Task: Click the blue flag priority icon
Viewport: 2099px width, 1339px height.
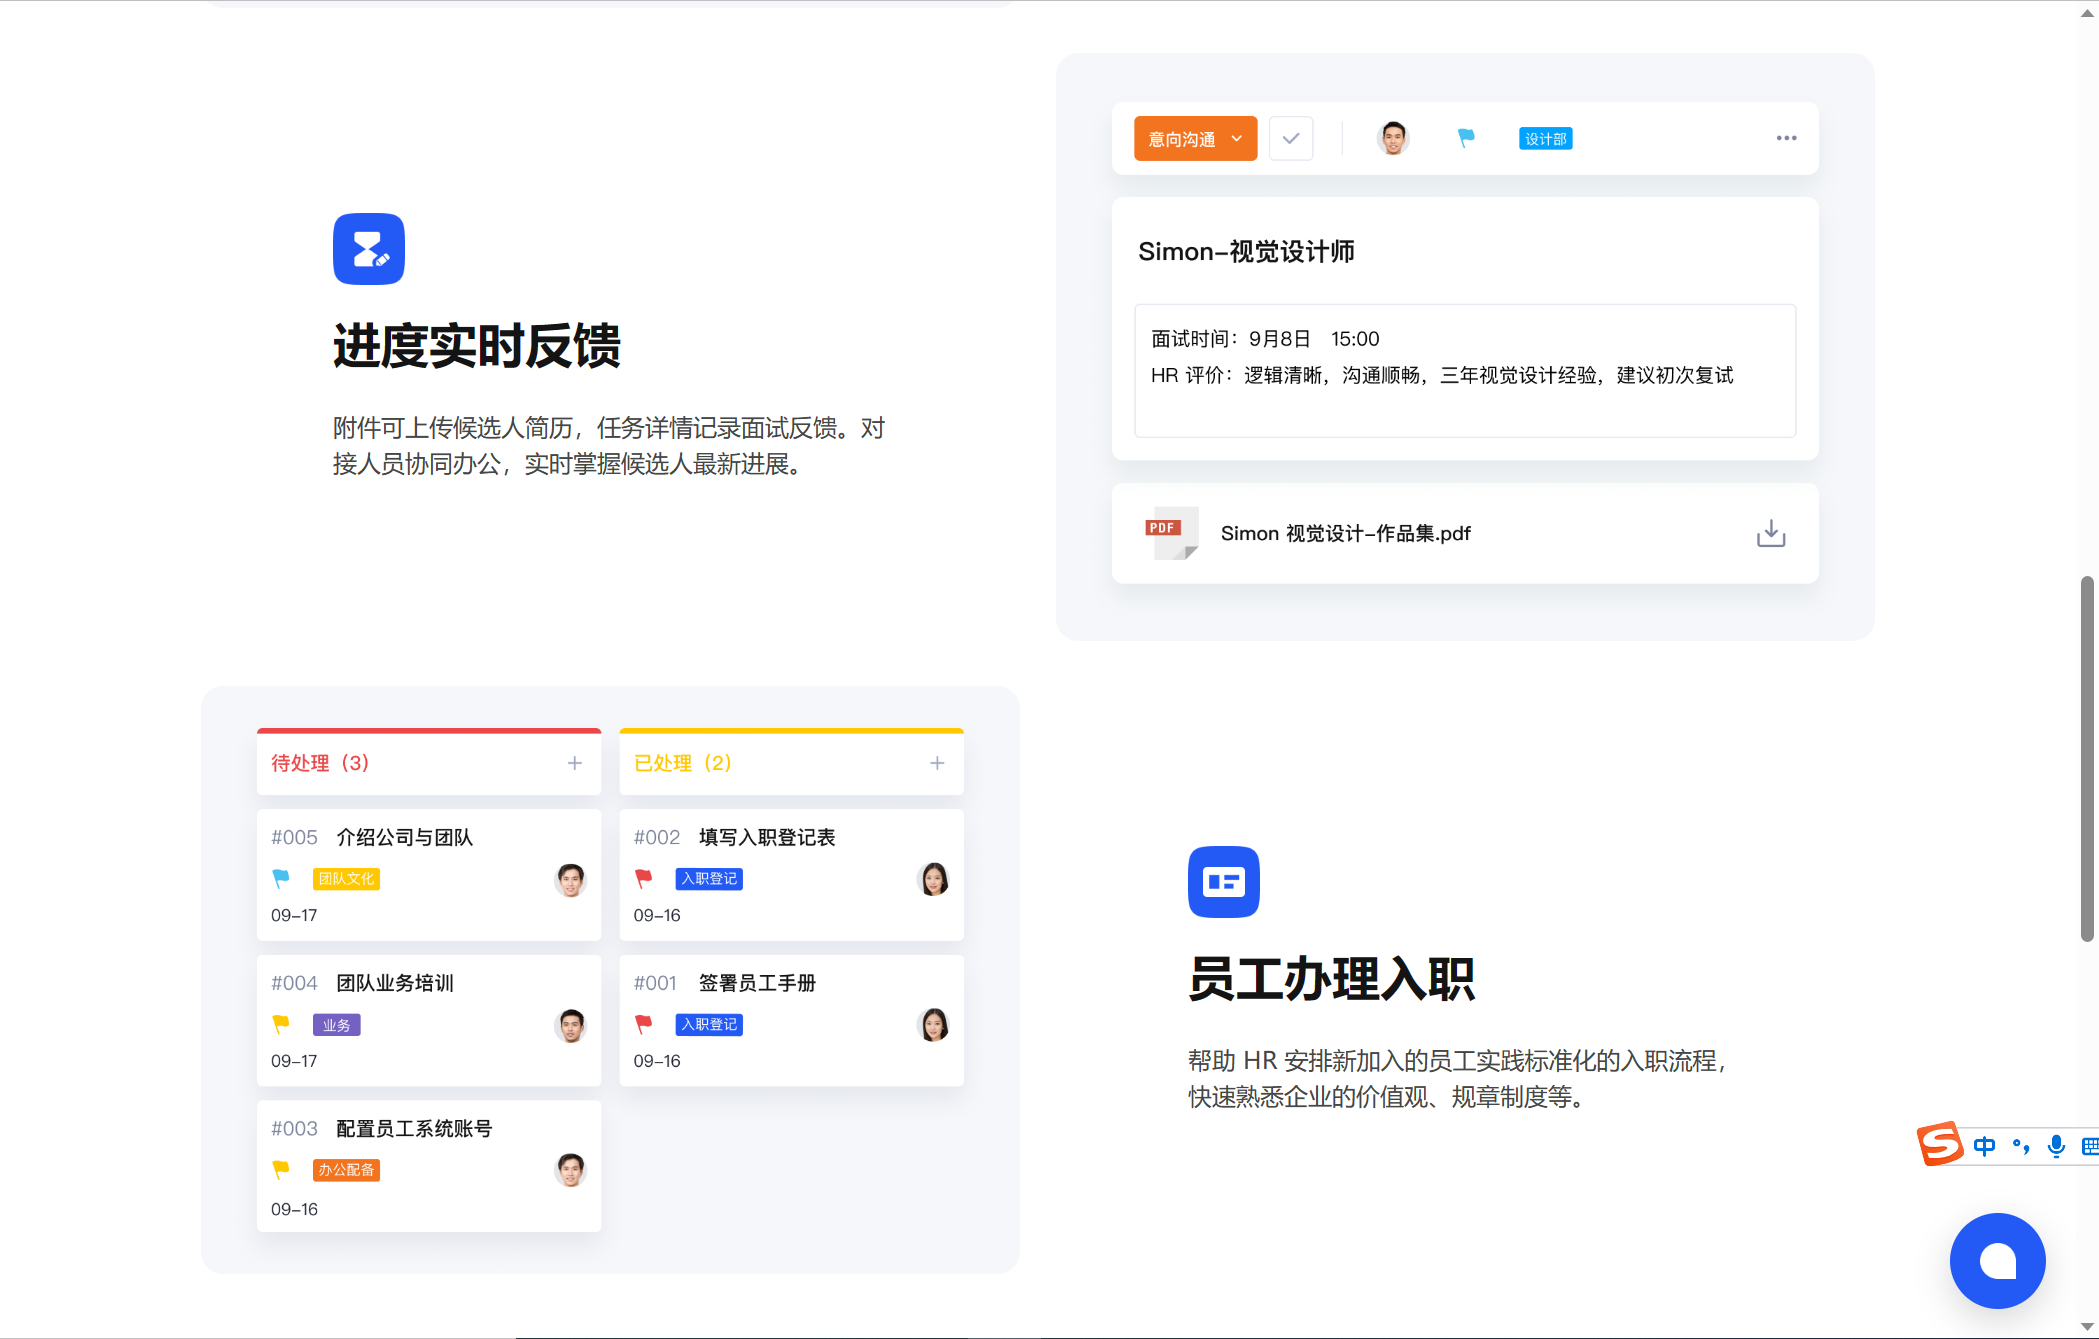Action: pyautogui.click(x=1466, y=138)
